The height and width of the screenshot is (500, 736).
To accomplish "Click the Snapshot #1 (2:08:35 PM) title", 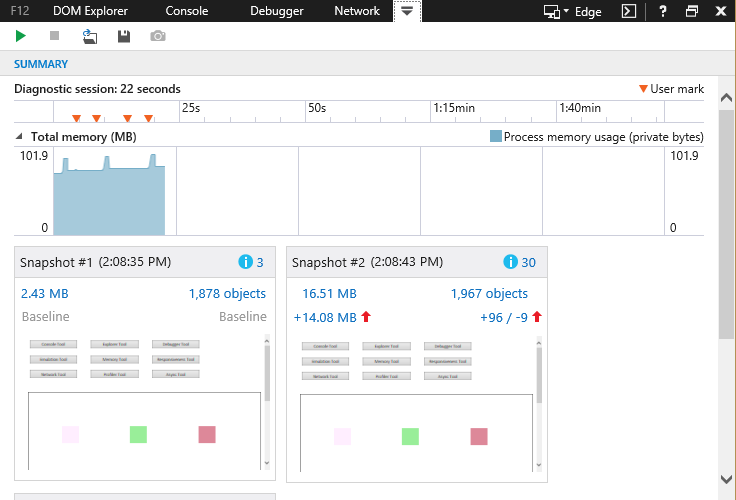I will tap(95, 262).
